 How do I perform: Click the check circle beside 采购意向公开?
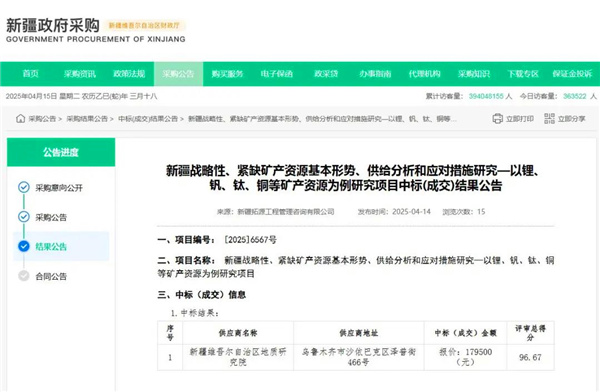pos(24,187)
